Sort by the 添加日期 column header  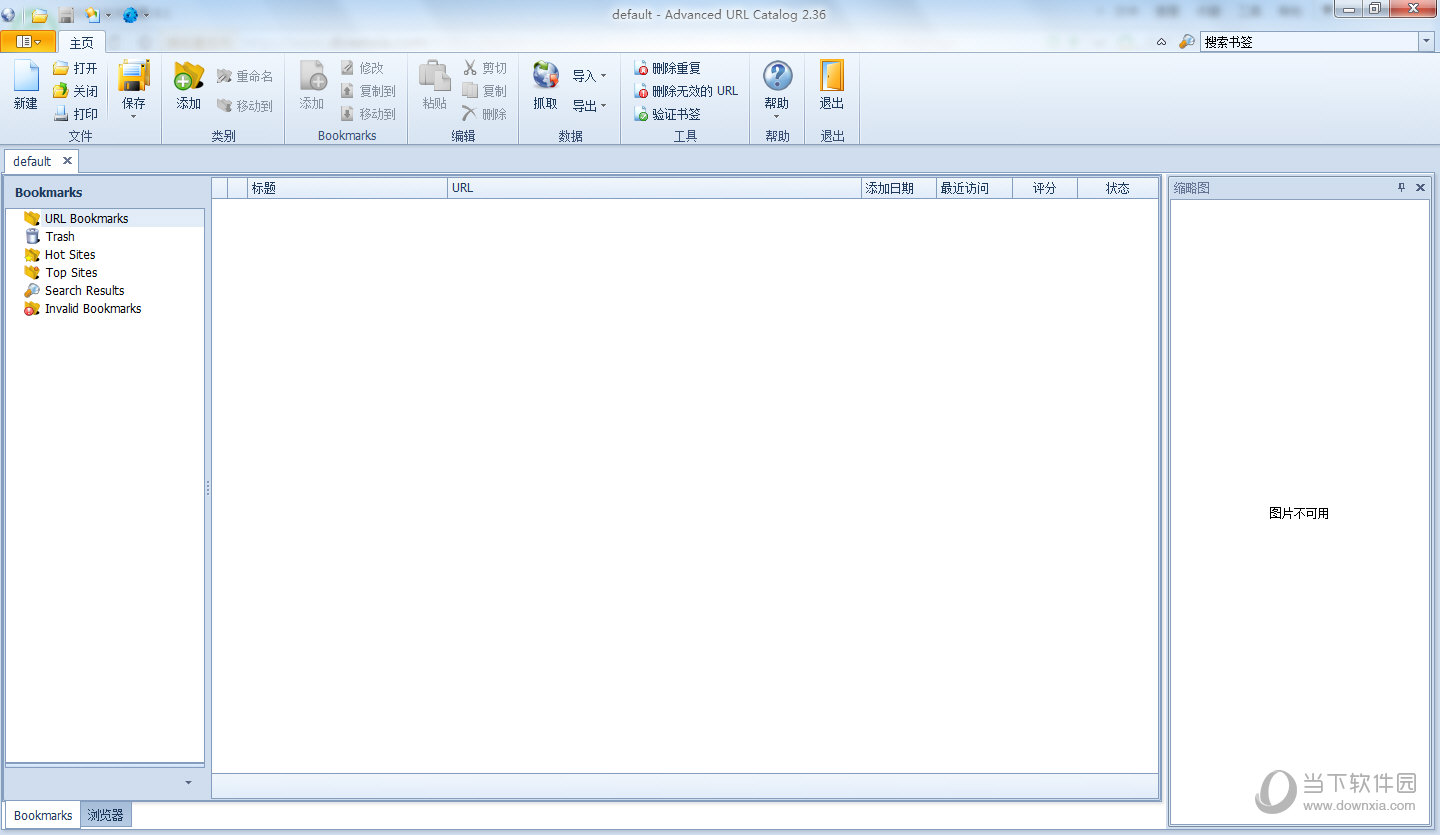click(x=899, y=188)
